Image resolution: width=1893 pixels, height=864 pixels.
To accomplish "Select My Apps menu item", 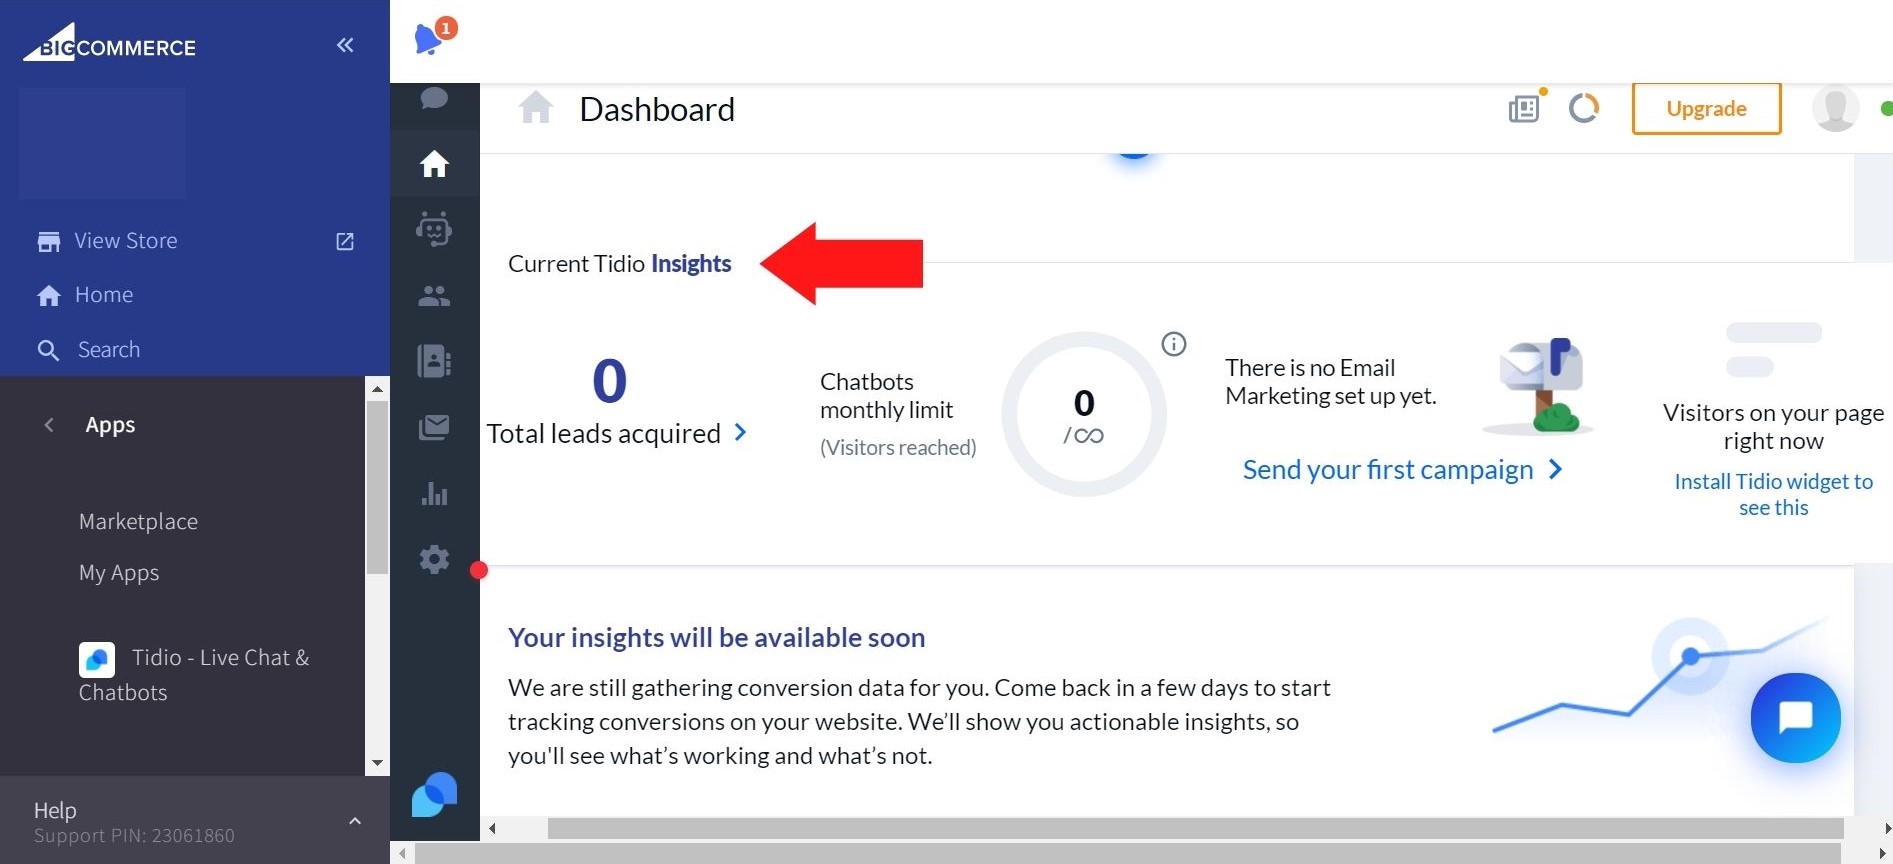I will click(119, 573).
